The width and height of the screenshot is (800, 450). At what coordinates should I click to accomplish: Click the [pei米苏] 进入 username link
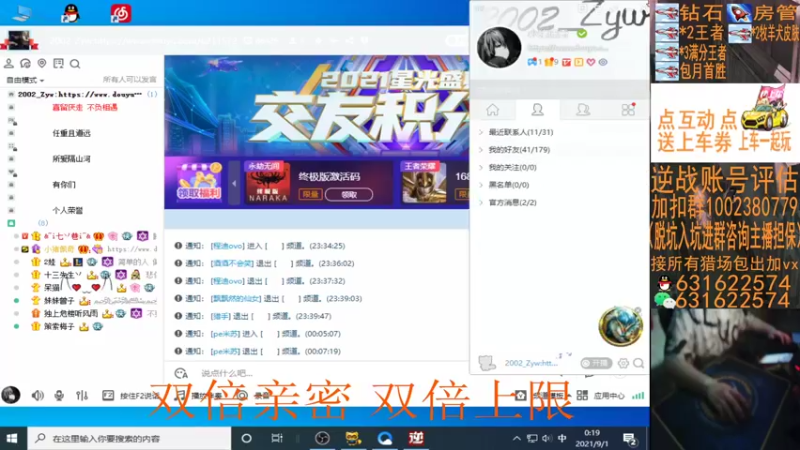tap(226, 334)
